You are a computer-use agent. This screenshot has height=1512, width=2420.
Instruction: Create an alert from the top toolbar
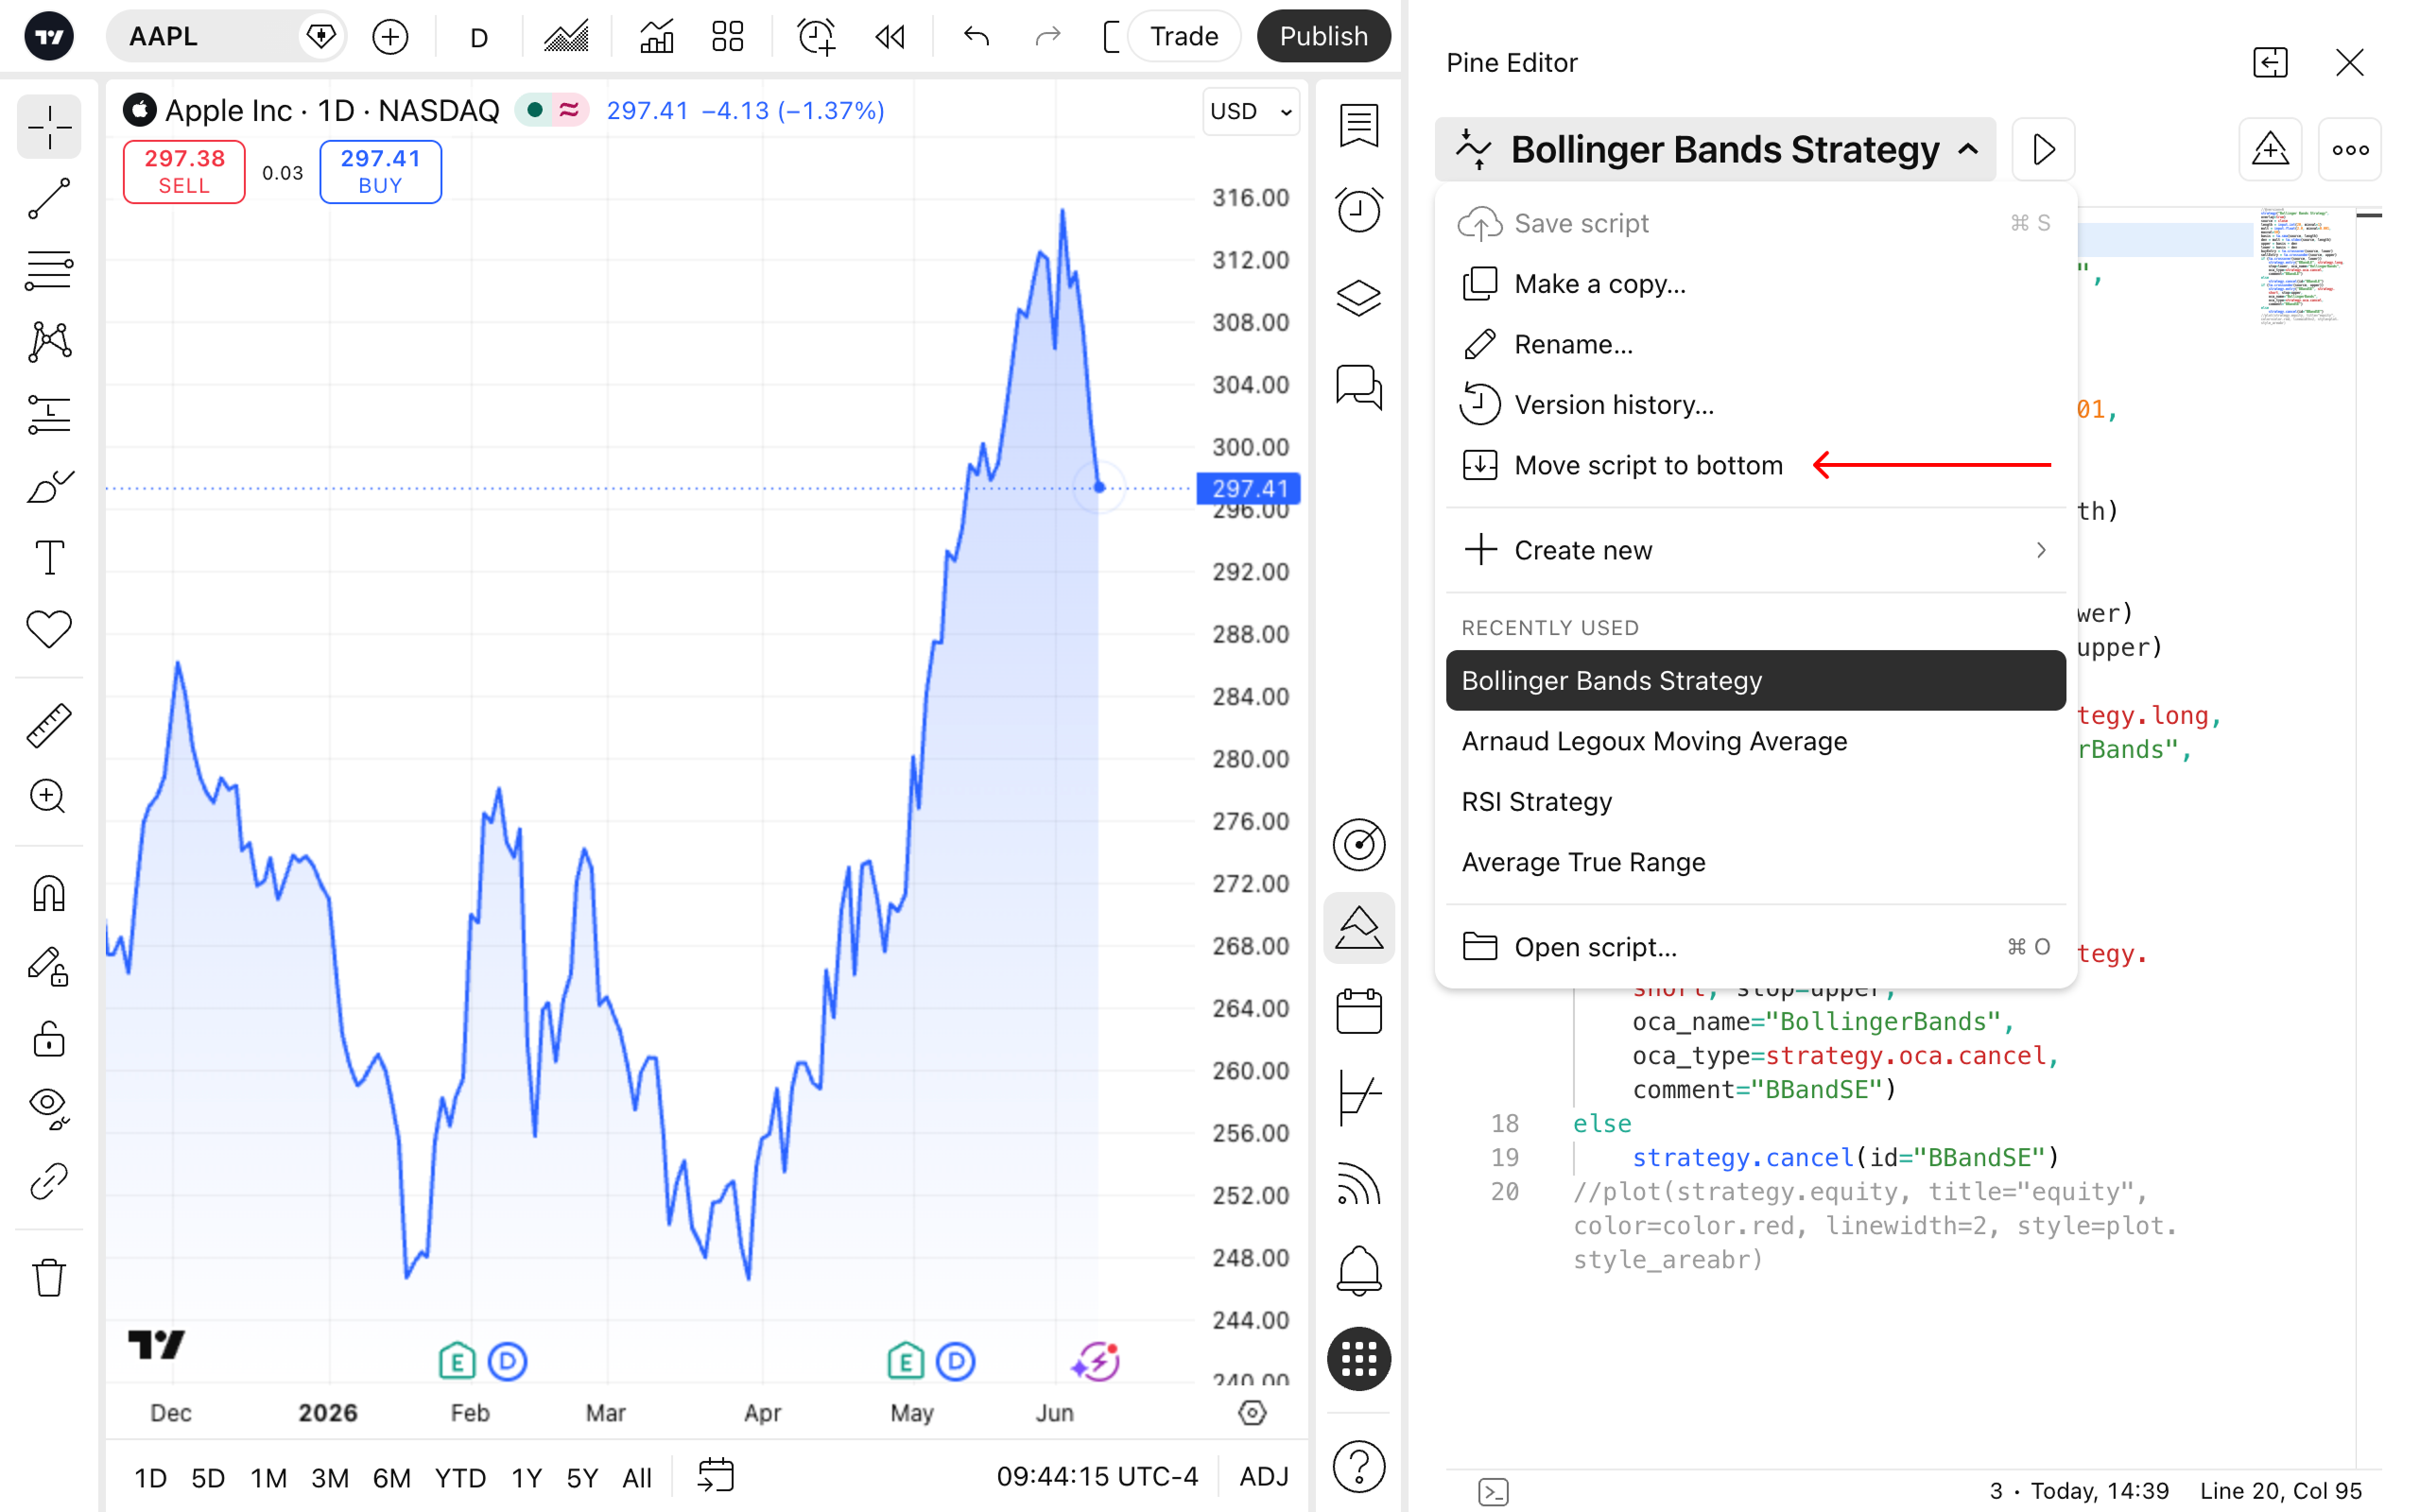pyautogui.click(x=816, y=37)
